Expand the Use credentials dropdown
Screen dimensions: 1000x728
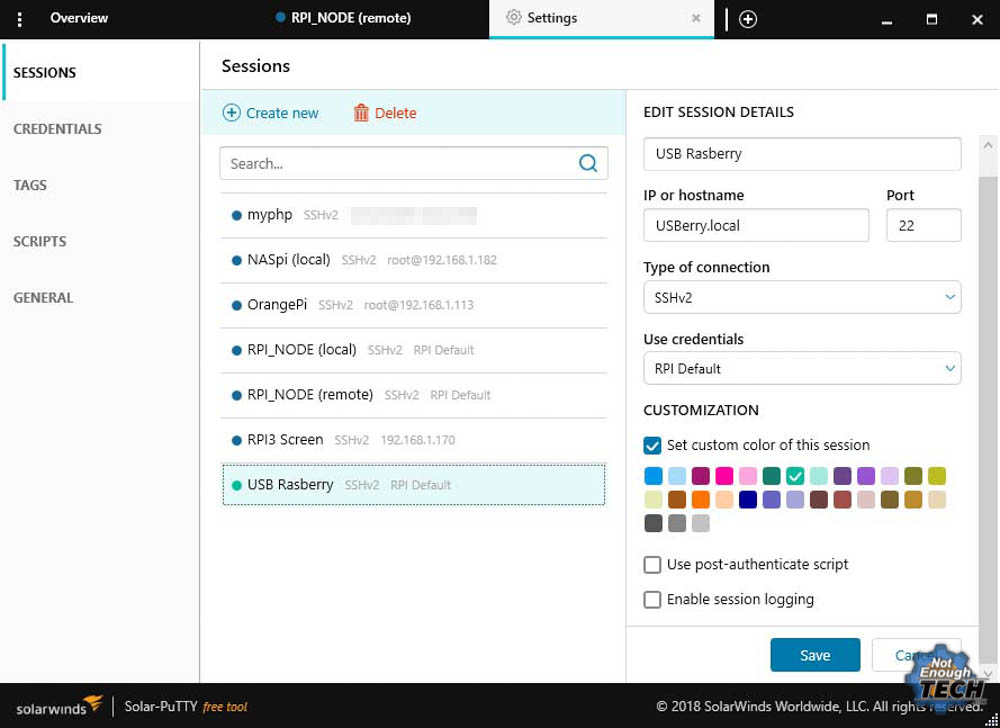[802, 368]
